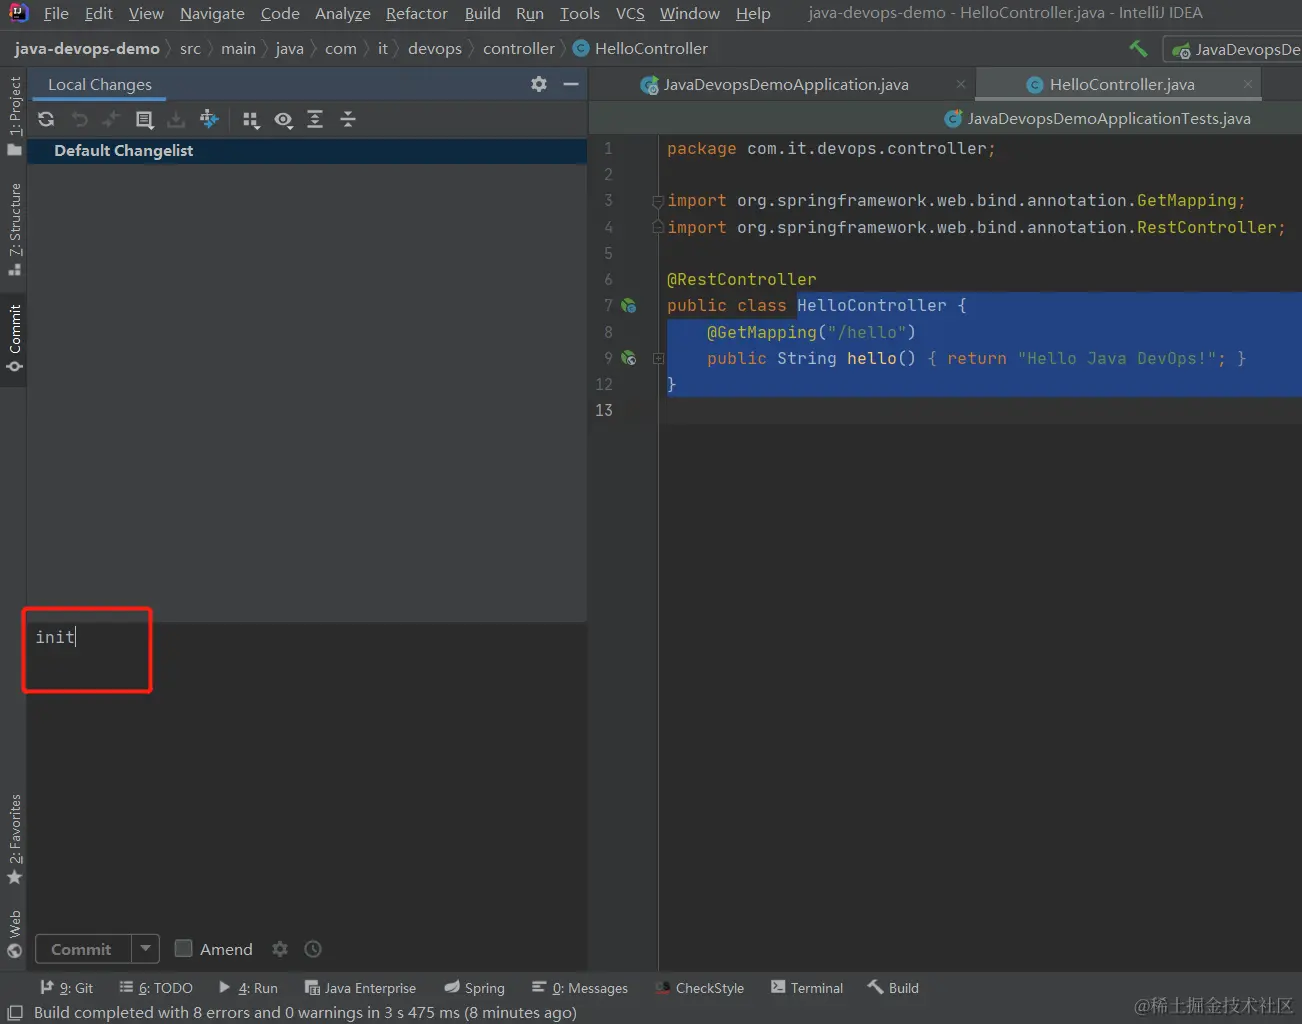The width and height of the screenshot is (1302, 1024).
Task: Open the Refactor menu
Action: tap(417, 13)
